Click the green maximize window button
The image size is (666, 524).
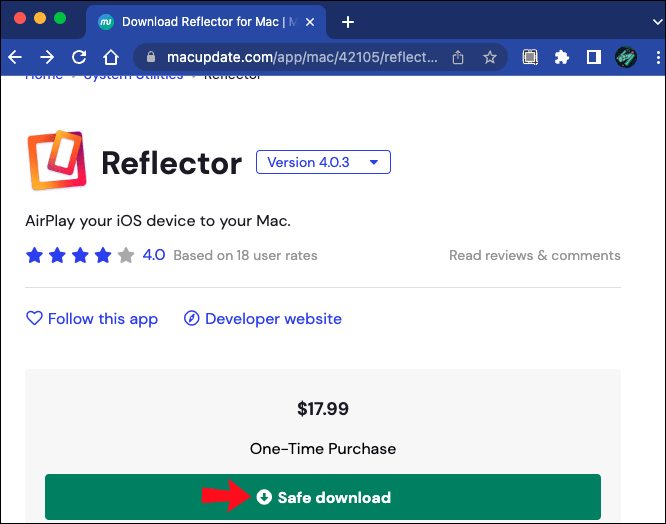(60, 18)
